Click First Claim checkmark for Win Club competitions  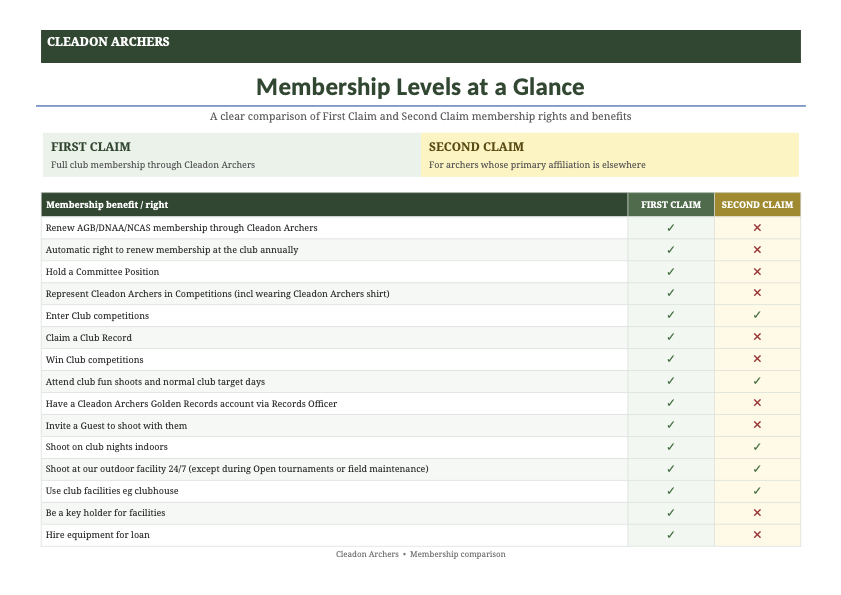tap(670, 359)
